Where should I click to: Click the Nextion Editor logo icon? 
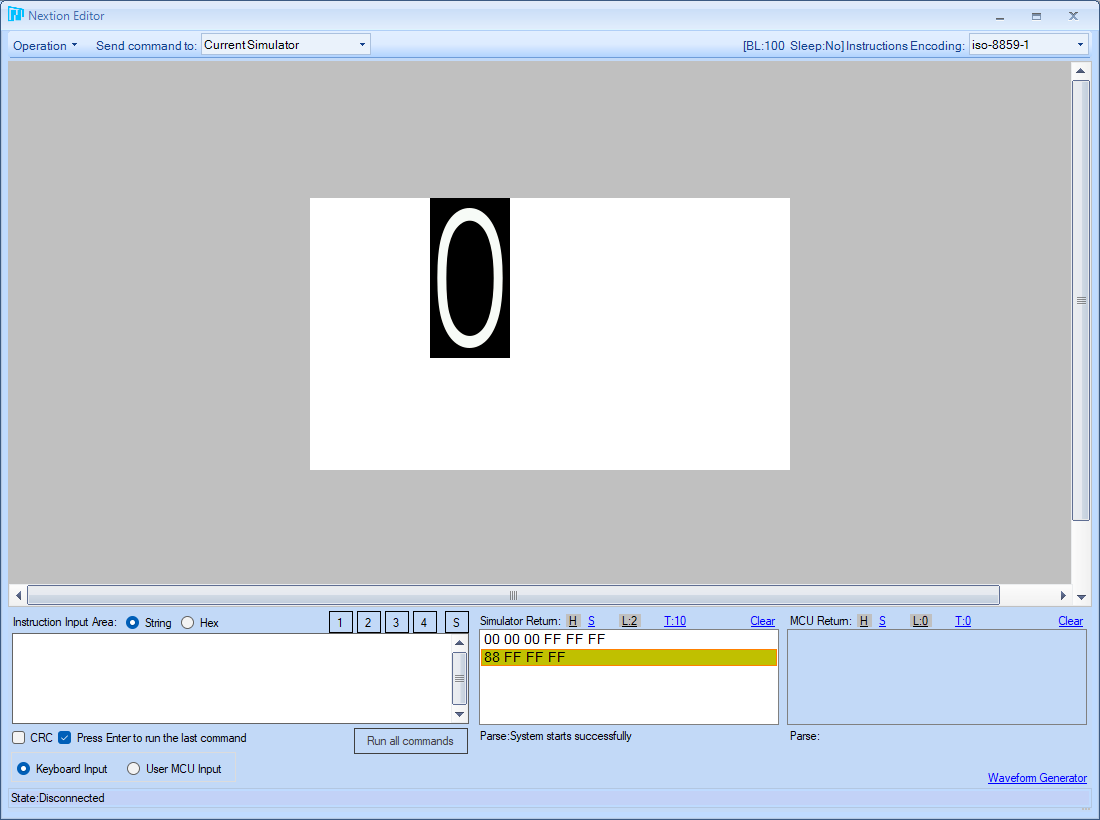click(15, 15)
